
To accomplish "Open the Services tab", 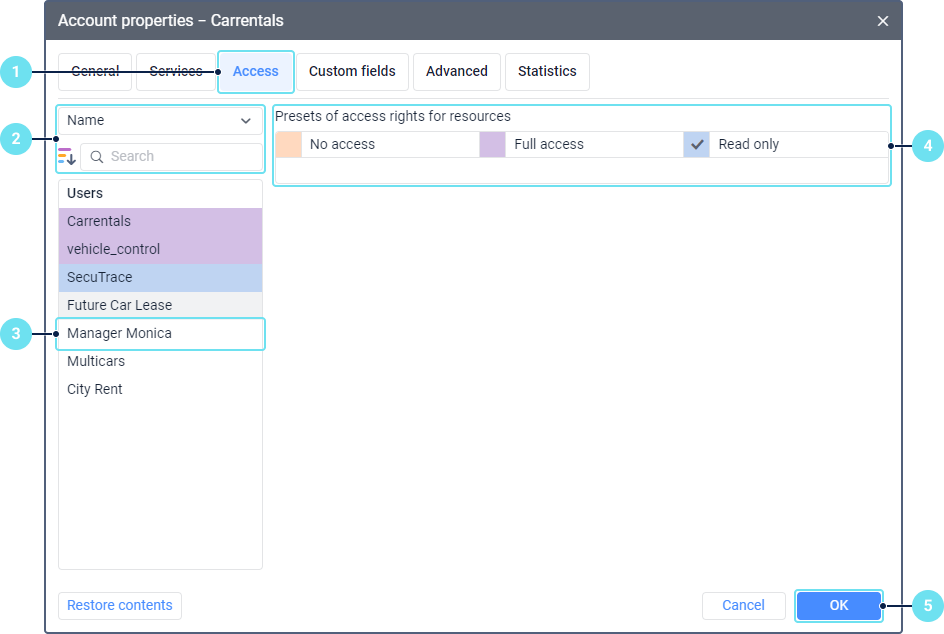I will [175, 72].
